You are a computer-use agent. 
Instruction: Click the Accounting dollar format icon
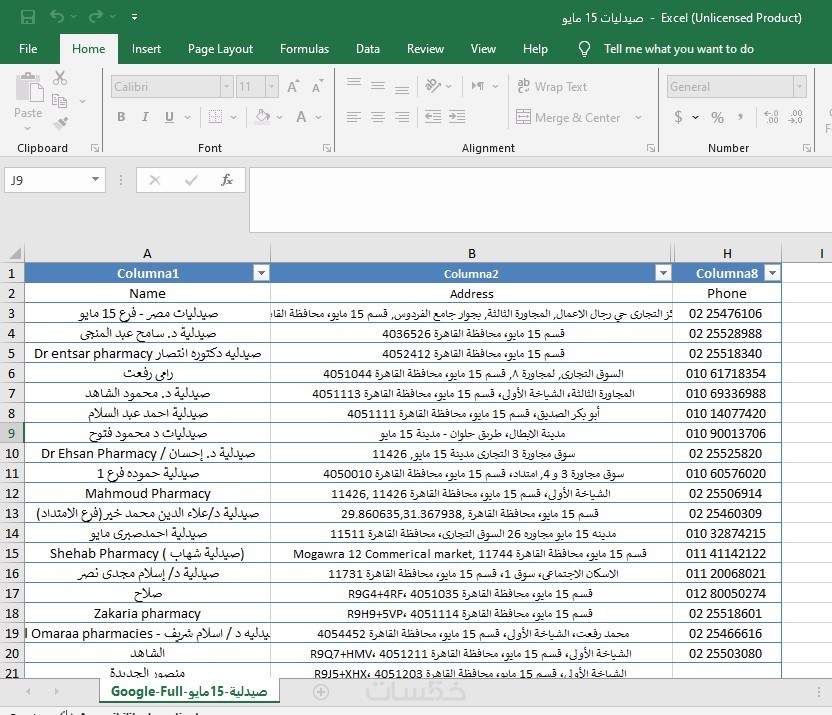[678, 117]
